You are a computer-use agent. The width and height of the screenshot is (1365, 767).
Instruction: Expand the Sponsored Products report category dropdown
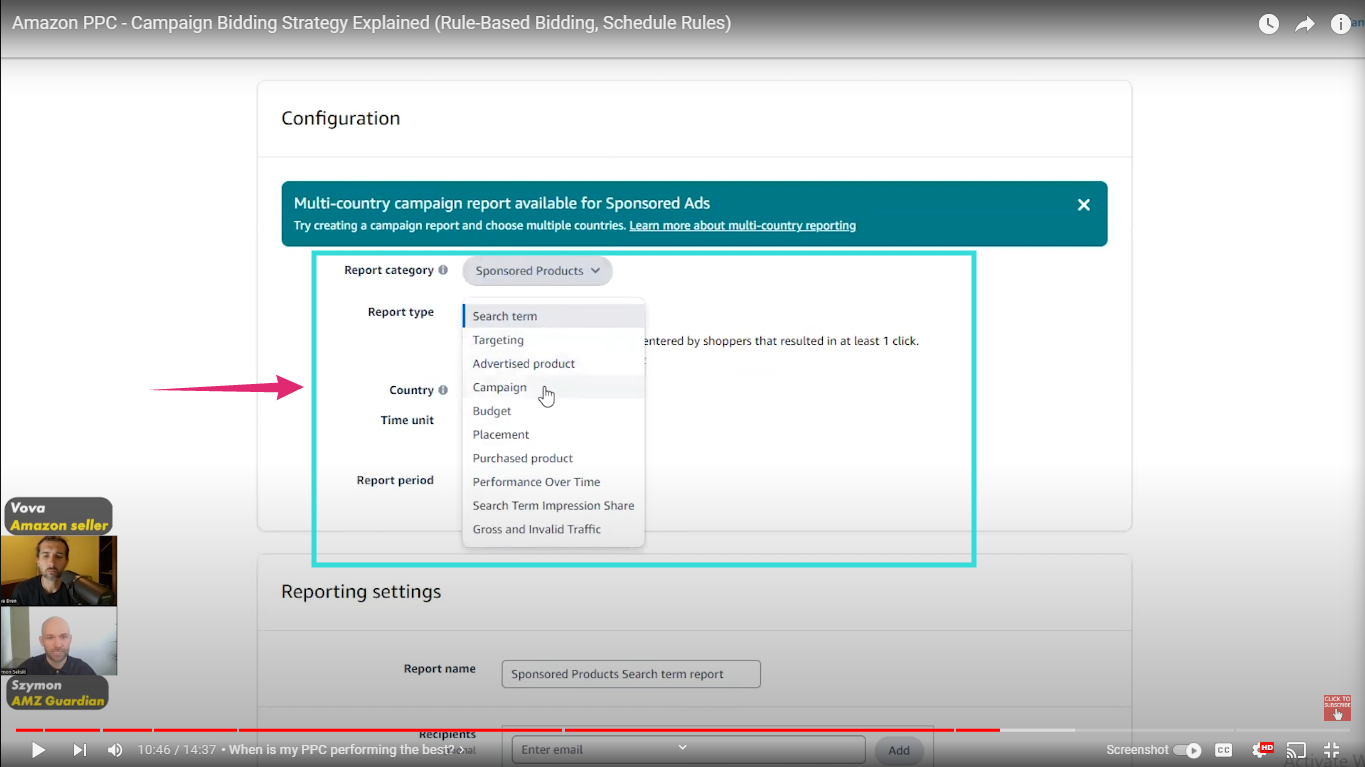click(537, 271)
